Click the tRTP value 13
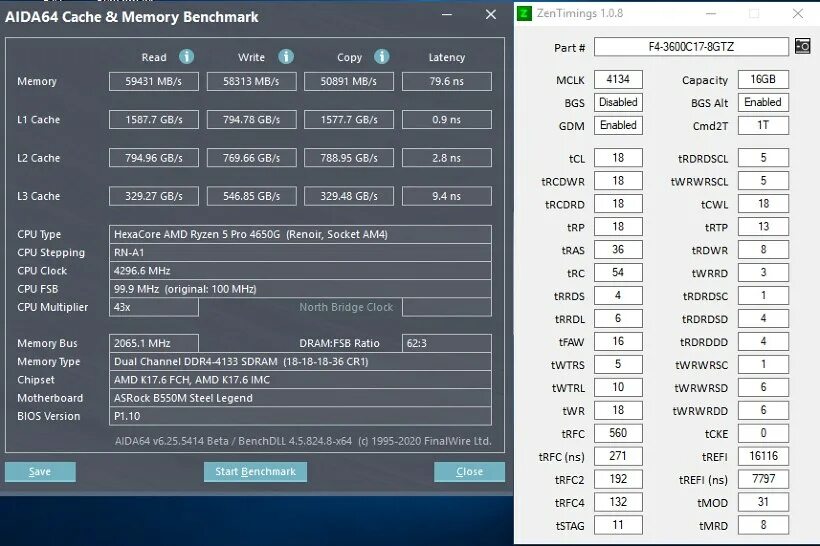 763,227
